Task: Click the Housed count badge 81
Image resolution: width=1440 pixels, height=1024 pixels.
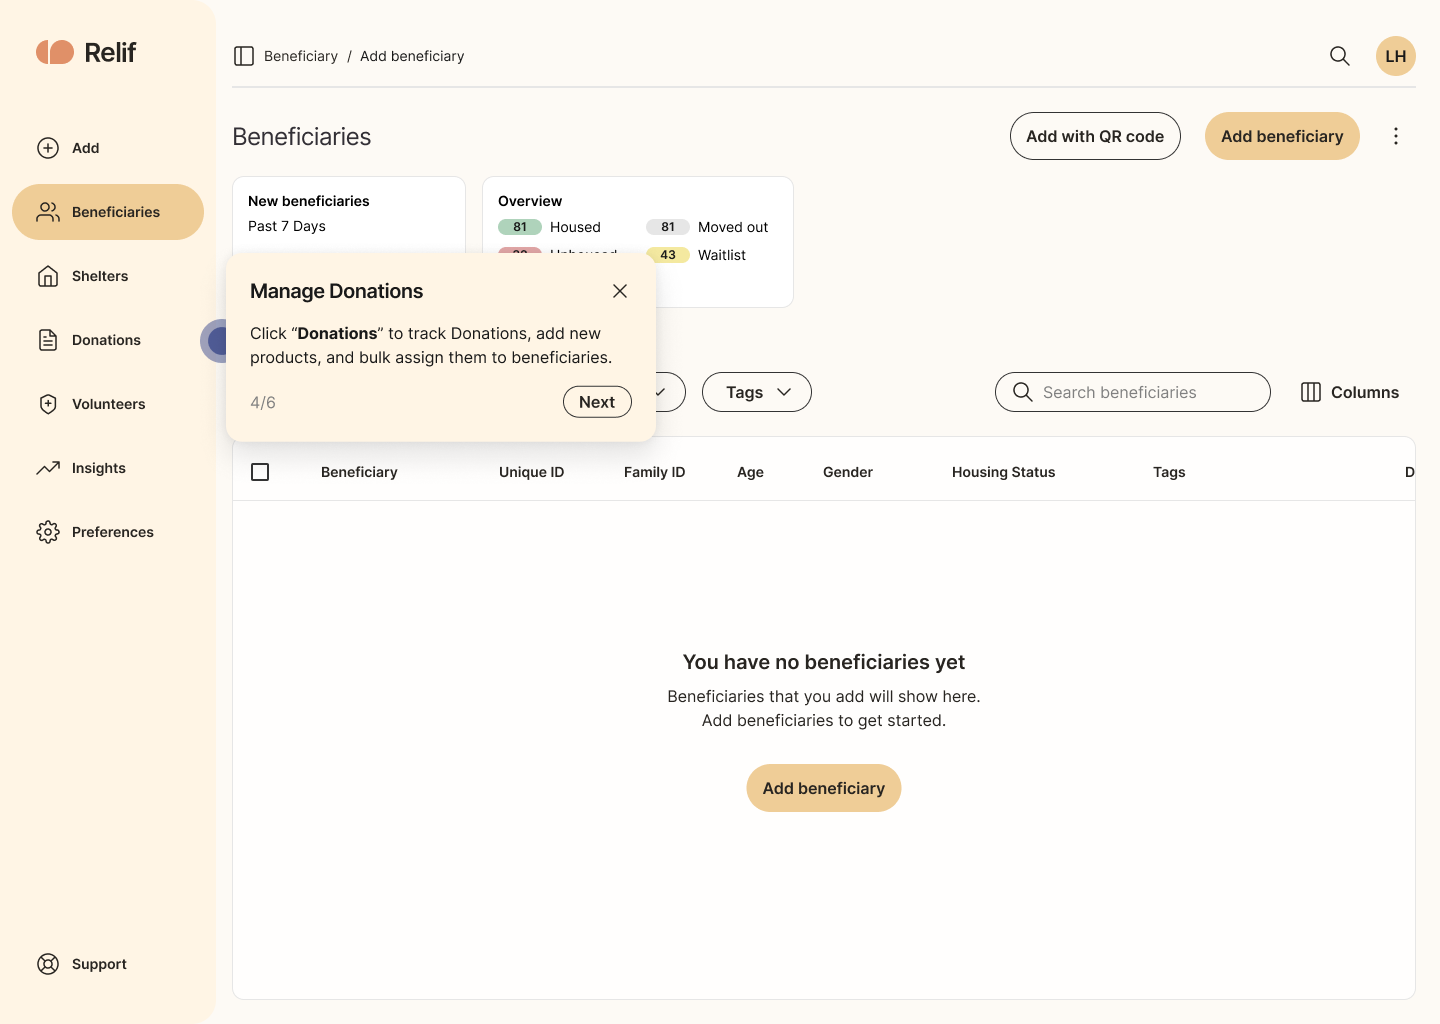Action: click(x=520, y=227)
